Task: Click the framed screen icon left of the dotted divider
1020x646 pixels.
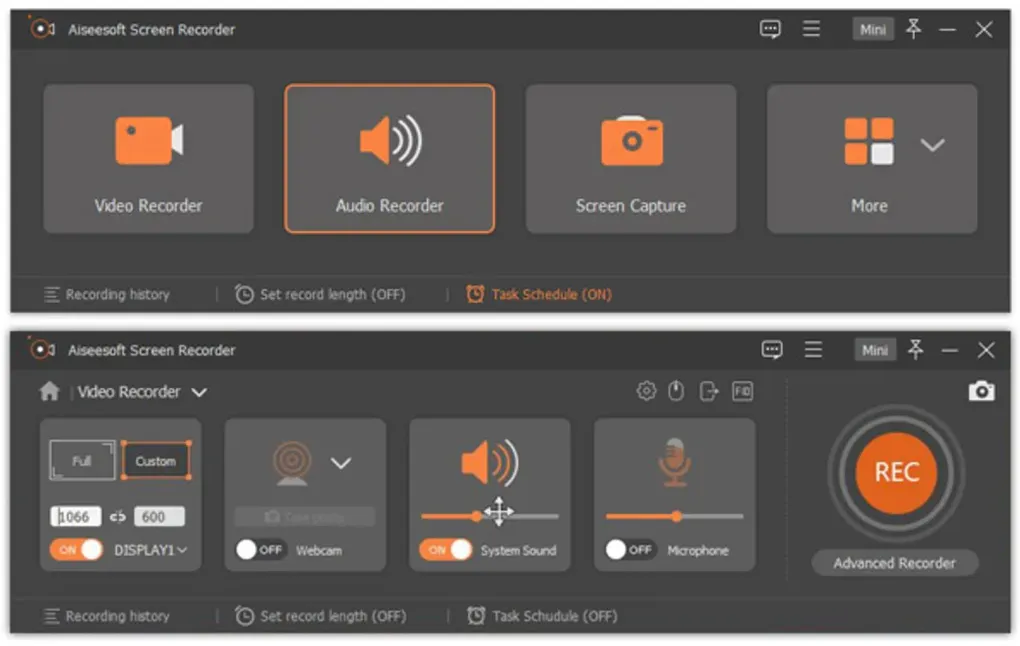Action: coord(742,391)
